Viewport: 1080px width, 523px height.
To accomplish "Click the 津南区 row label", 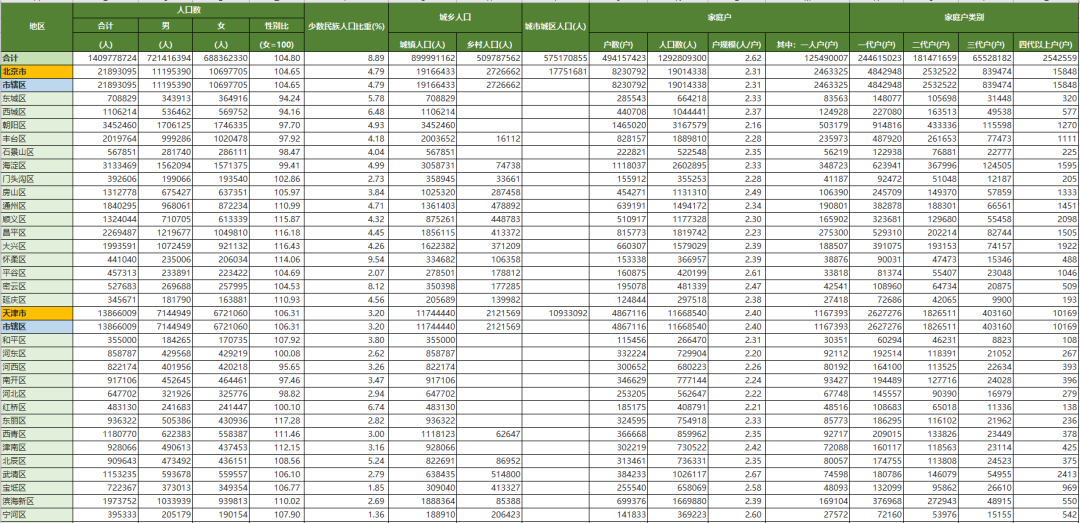I will click(36, 447).
